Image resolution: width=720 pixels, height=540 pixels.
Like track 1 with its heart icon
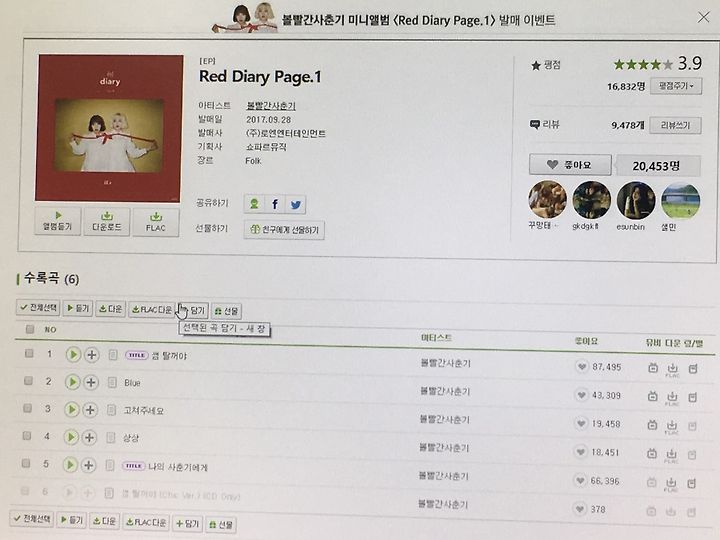click(x=582, y=366)
